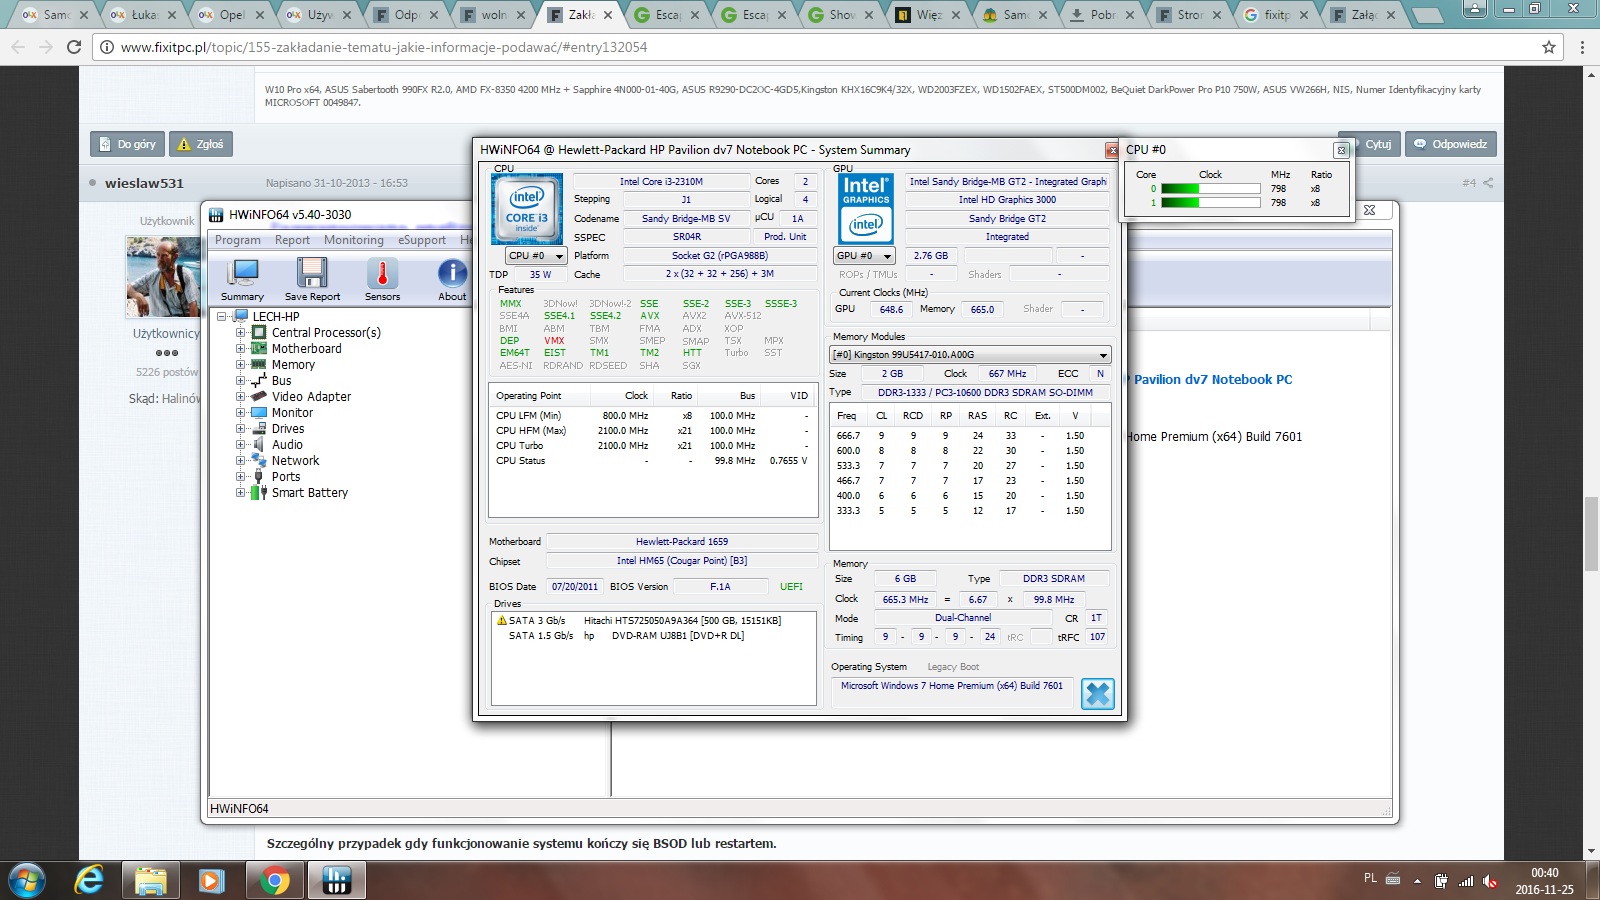Open the CPU #0 selector dropdown
This screenshot has height=900, width=1600.
point(536,256)
